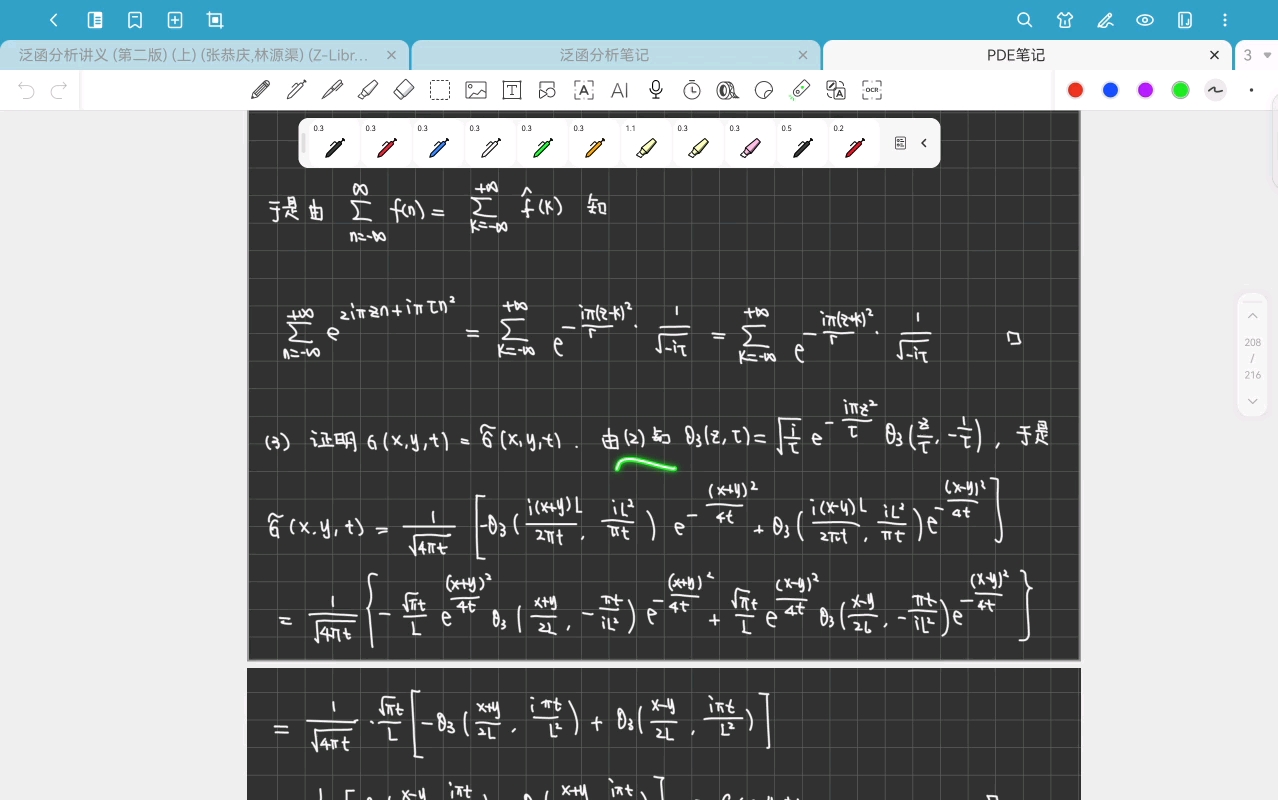This screenshot has height=800, width=1278.
Task: Select the Shapes tool
Action: tap(547, 90)
